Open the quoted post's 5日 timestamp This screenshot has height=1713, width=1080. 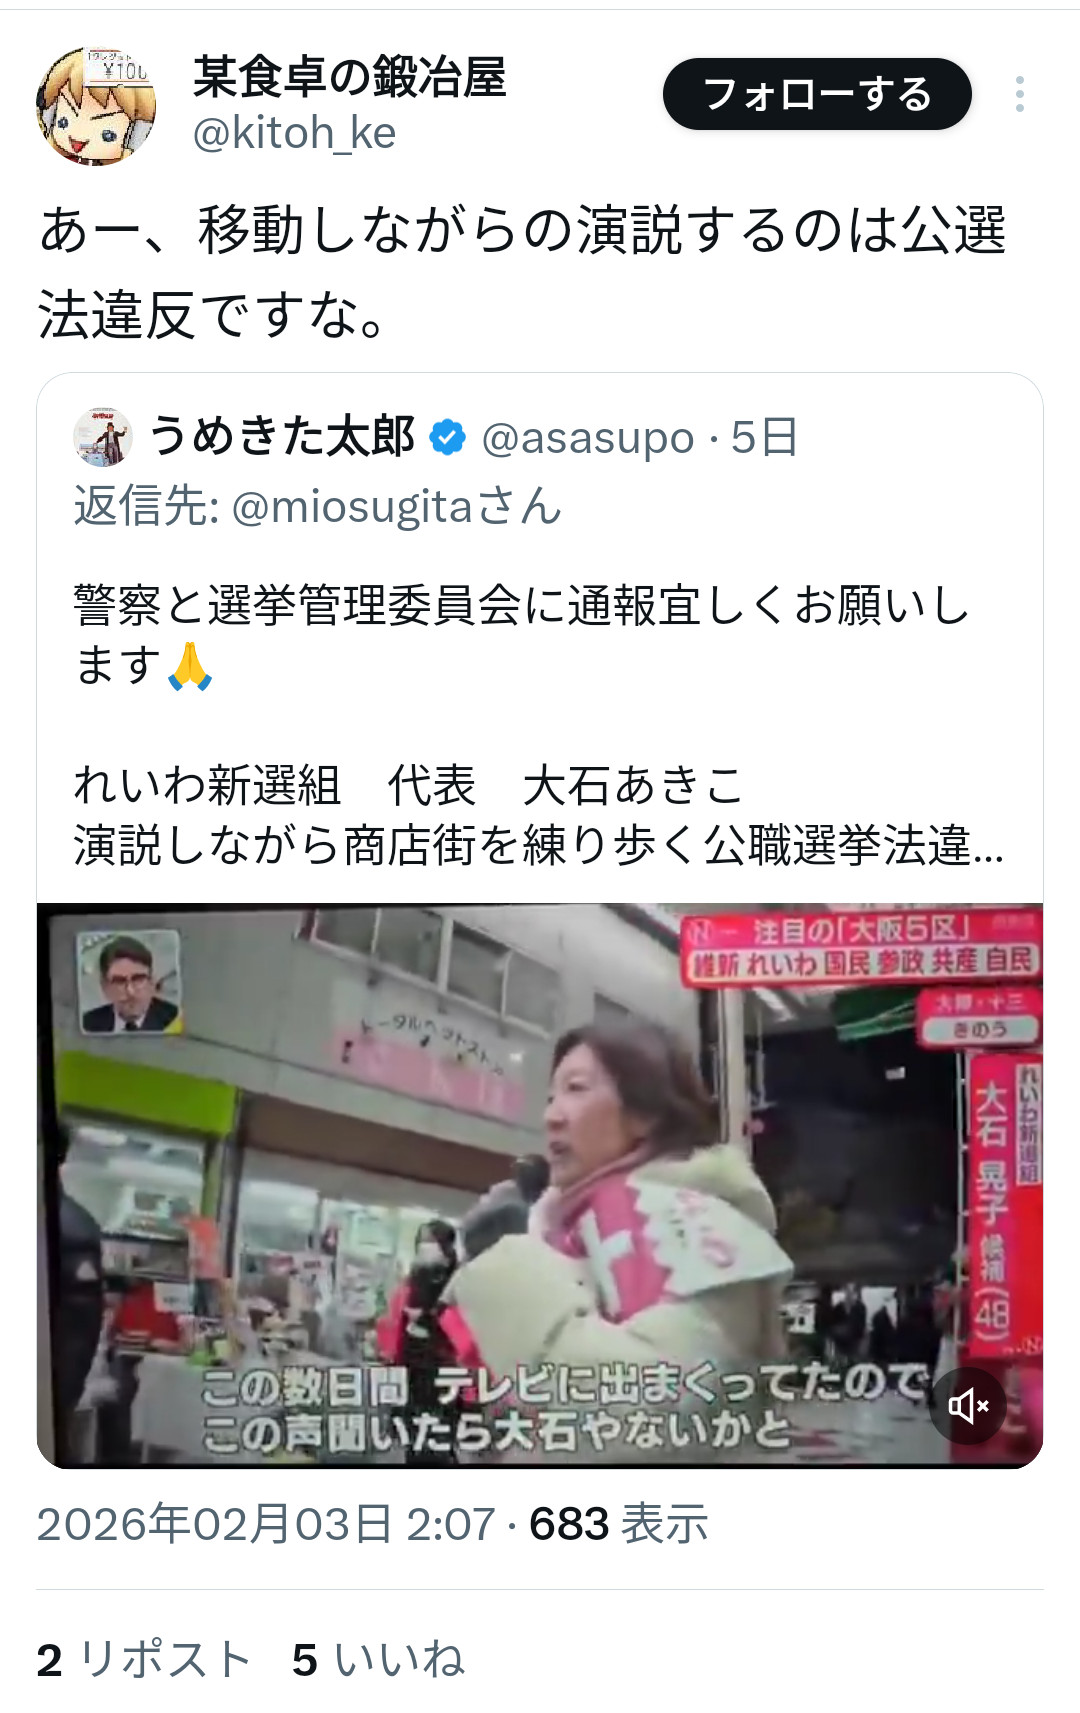coord(764,438)
